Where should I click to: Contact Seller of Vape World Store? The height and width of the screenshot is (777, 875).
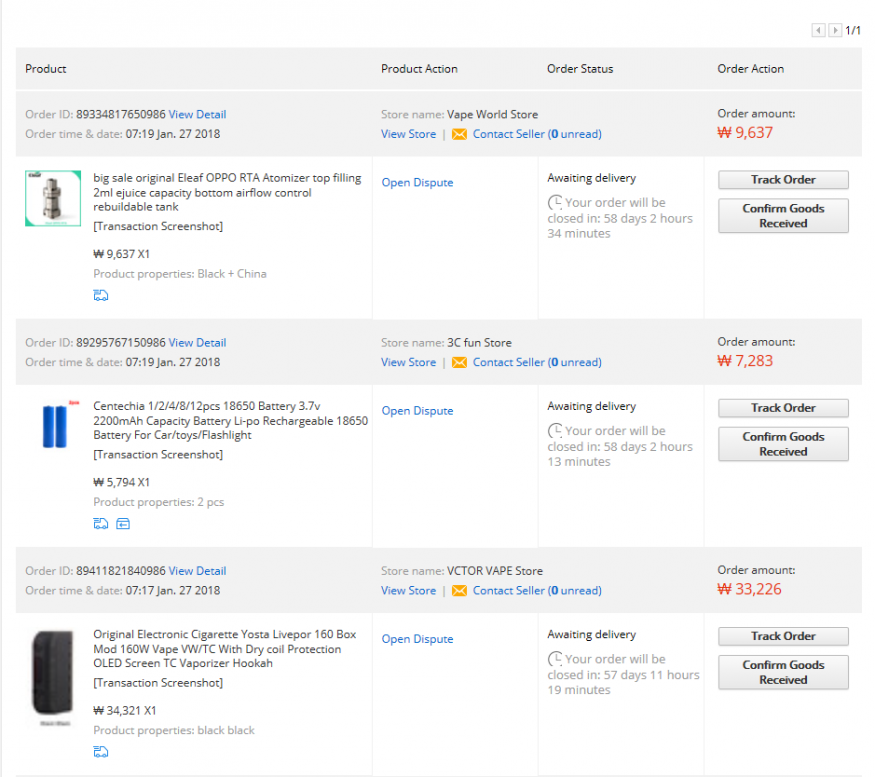tap(537, 134)
